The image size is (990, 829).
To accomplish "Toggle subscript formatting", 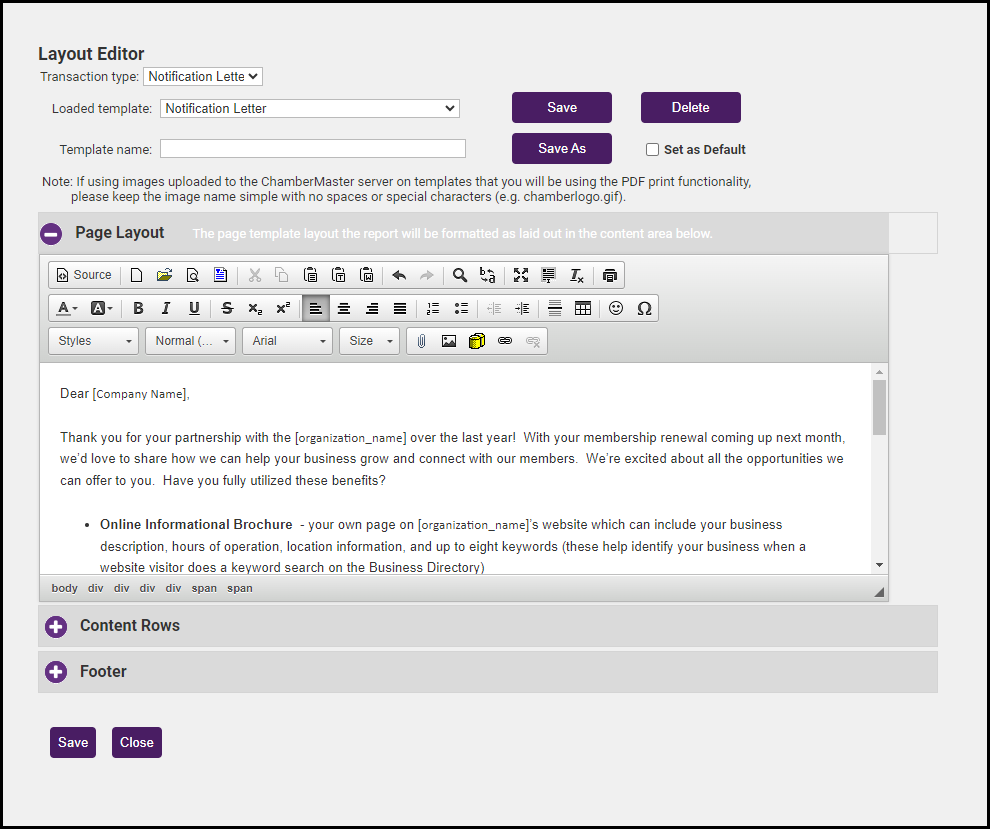I will 255,308.
